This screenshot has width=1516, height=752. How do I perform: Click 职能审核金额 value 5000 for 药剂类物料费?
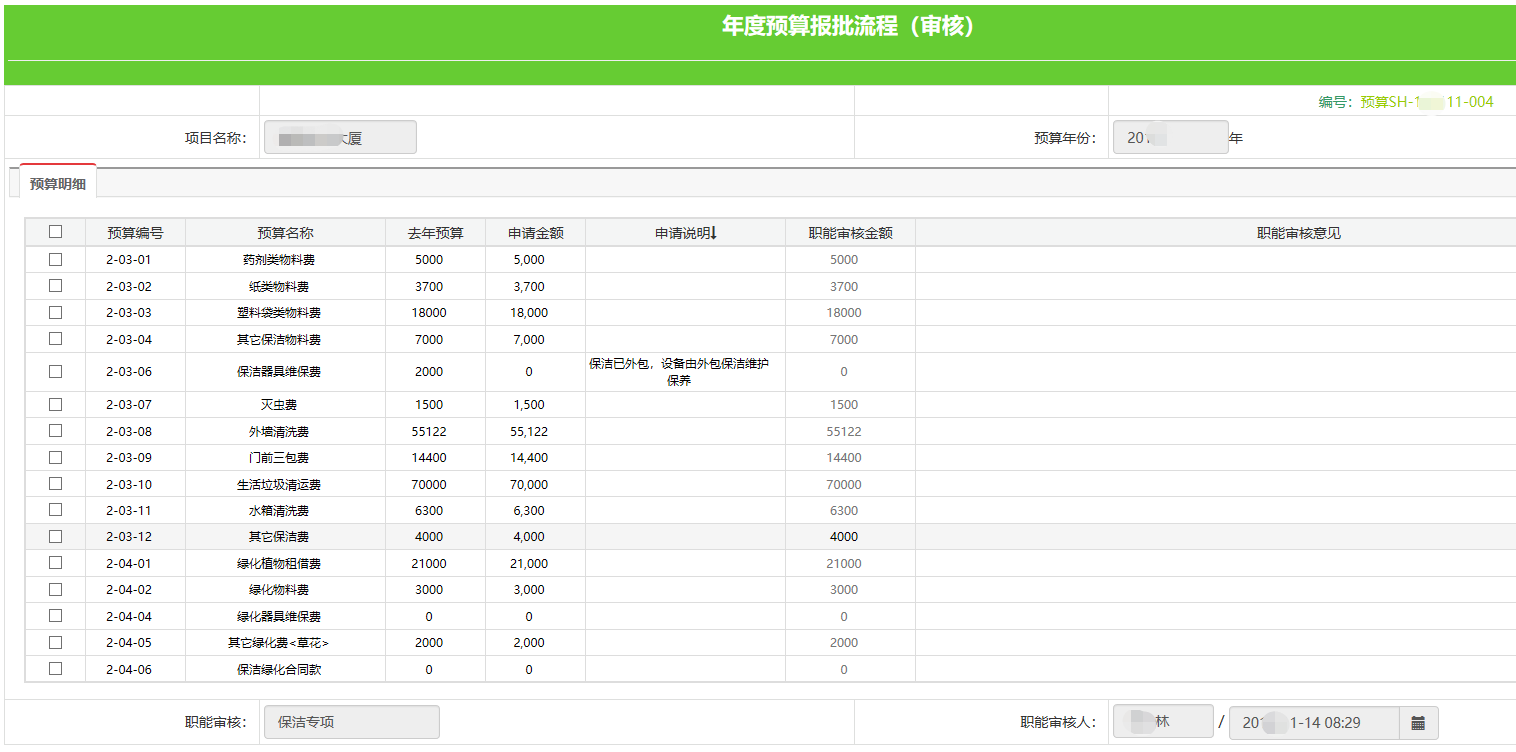(845, 260)
